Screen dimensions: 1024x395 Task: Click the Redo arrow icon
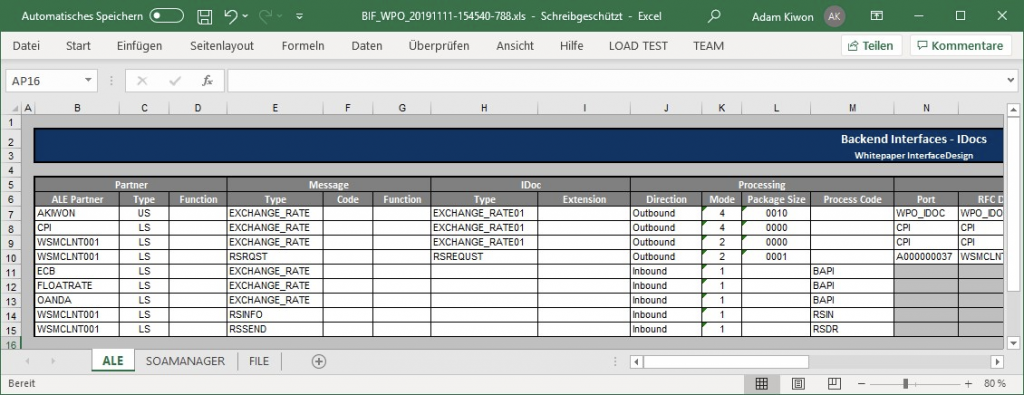[266, 16]
